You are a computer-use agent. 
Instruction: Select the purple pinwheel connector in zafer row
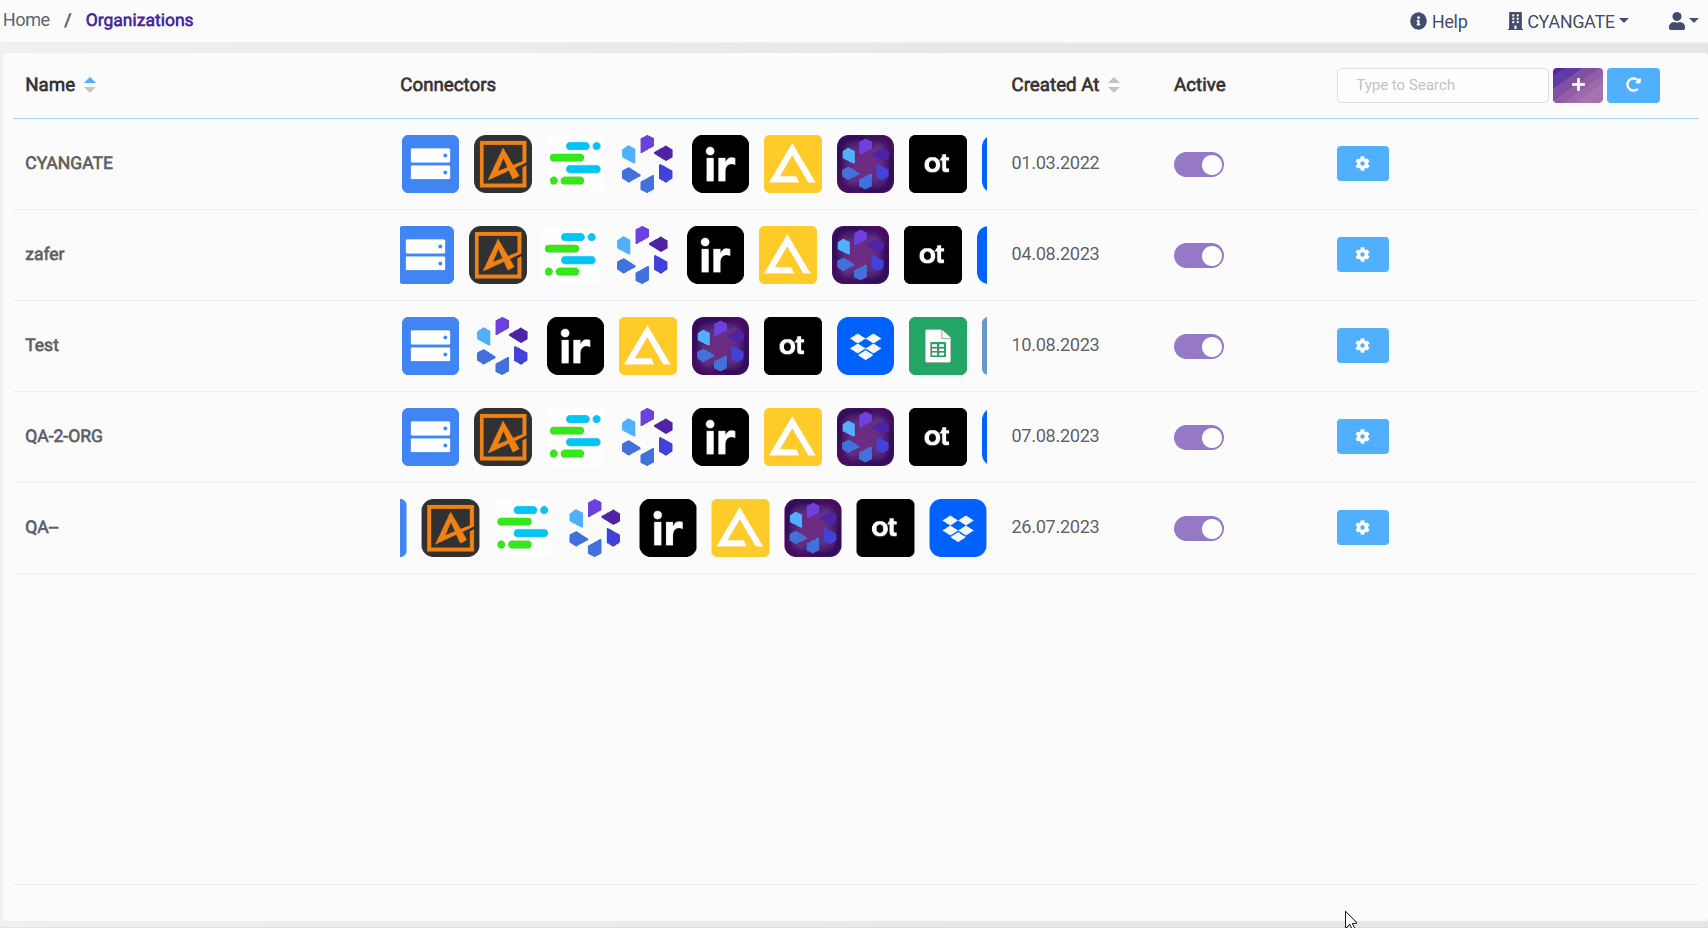click(x=860, y=255)
